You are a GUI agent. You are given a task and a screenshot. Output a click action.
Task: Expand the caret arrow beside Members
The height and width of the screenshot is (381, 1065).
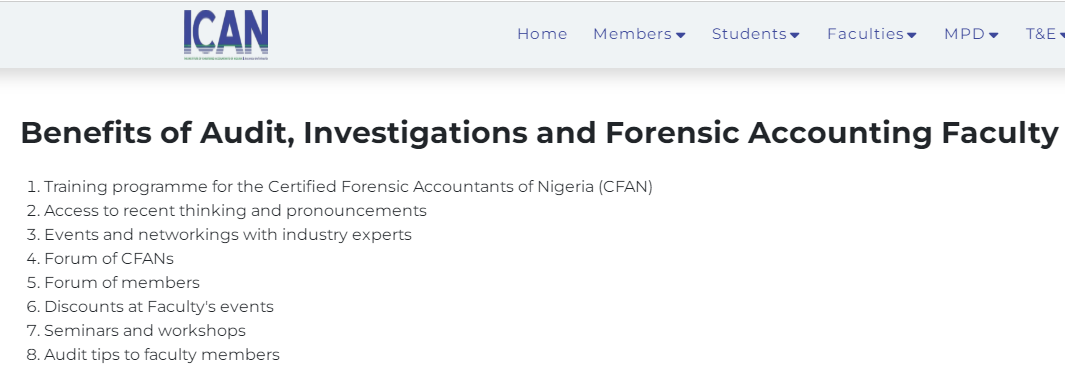coord(681,35)
